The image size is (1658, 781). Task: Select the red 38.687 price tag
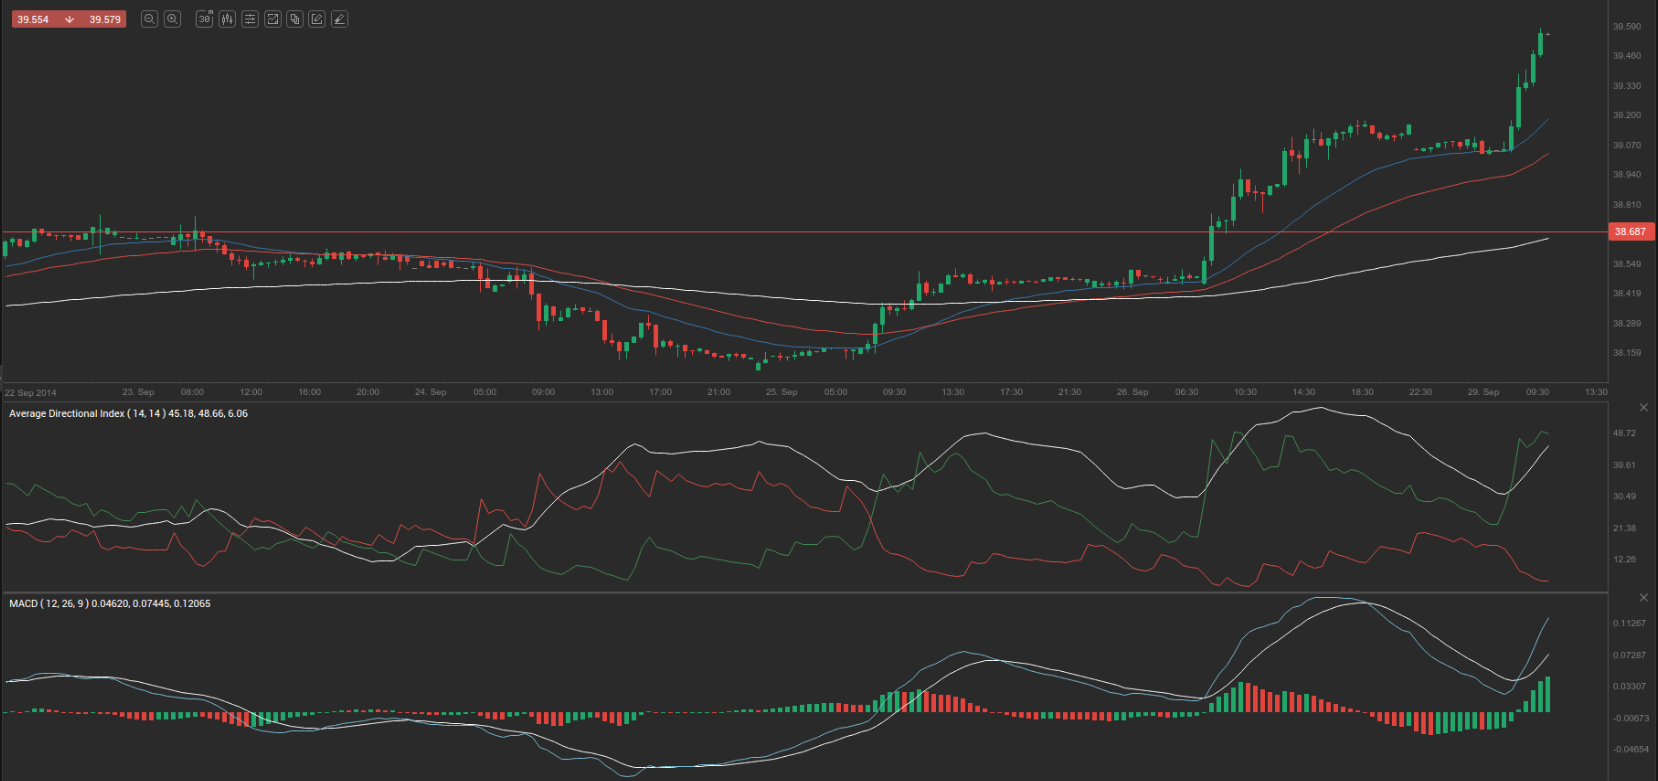coord(1630,231)
